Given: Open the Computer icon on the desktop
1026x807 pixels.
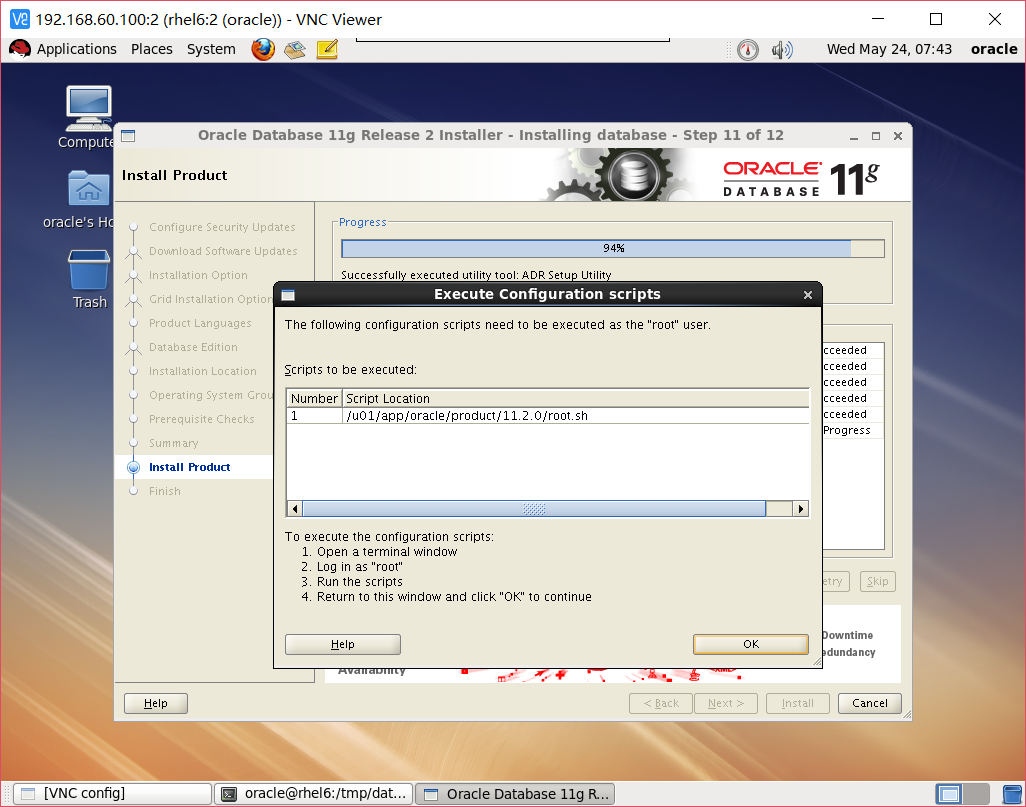Looking at the screenshot, I should coord(88,110).
